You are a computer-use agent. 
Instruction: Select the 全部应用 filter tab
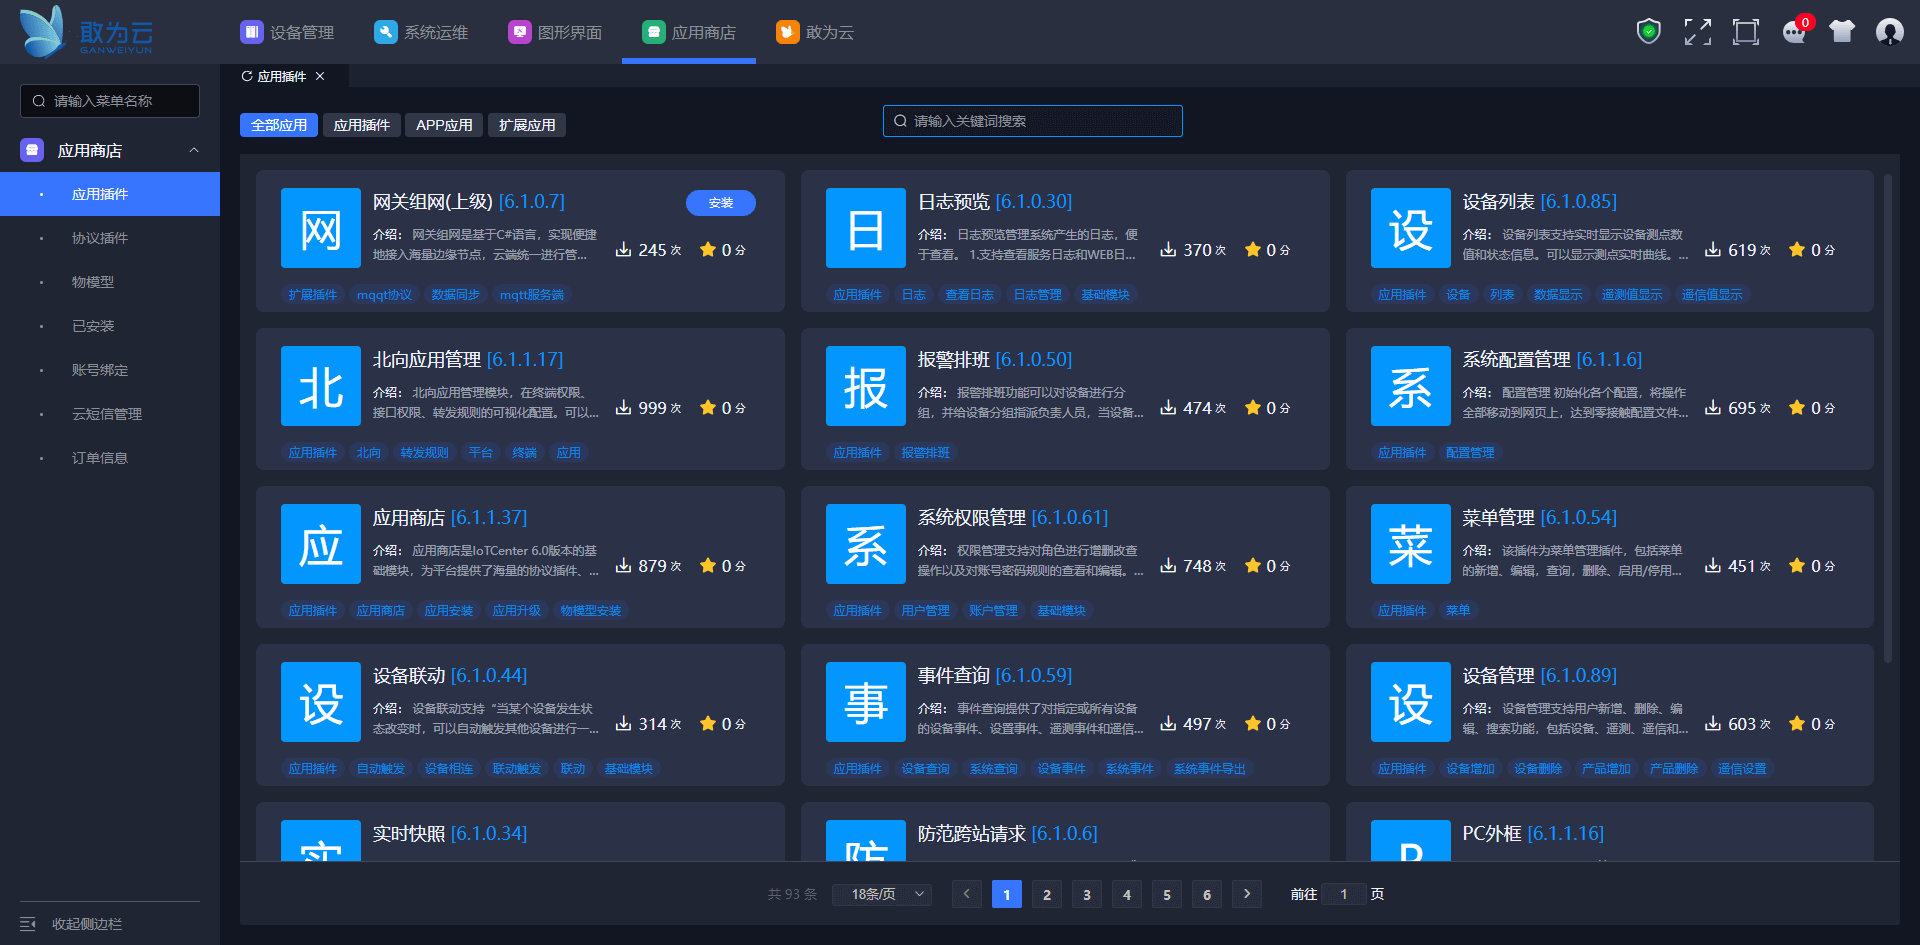pos(279,125)
